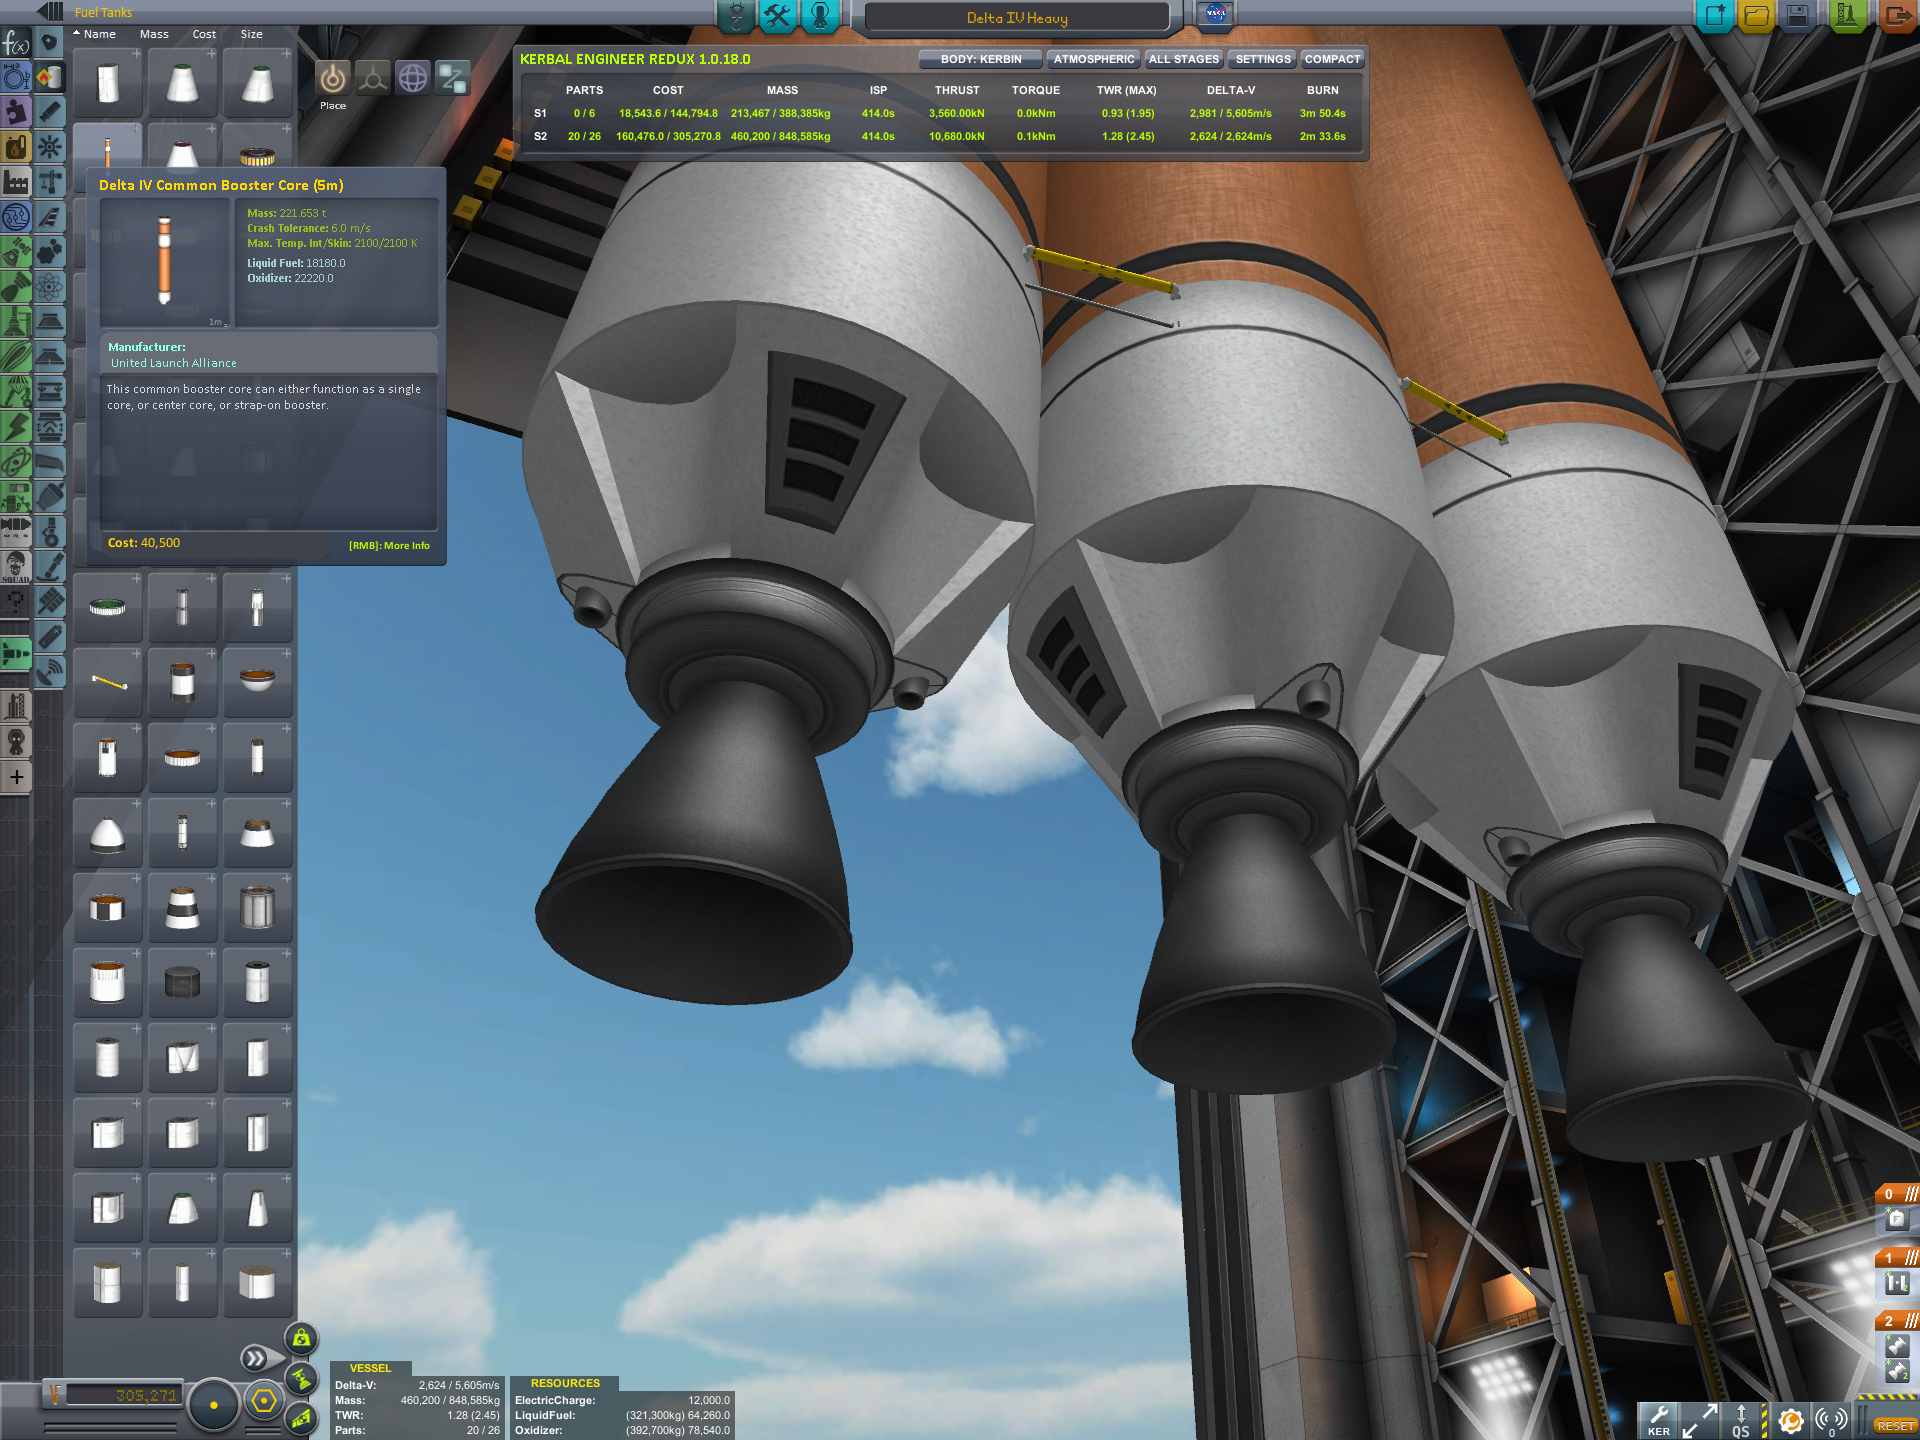This screenshot has height=1440, width=1920.
Task: Filter parts by function f(x)
Action: click(x=16, y=43)
